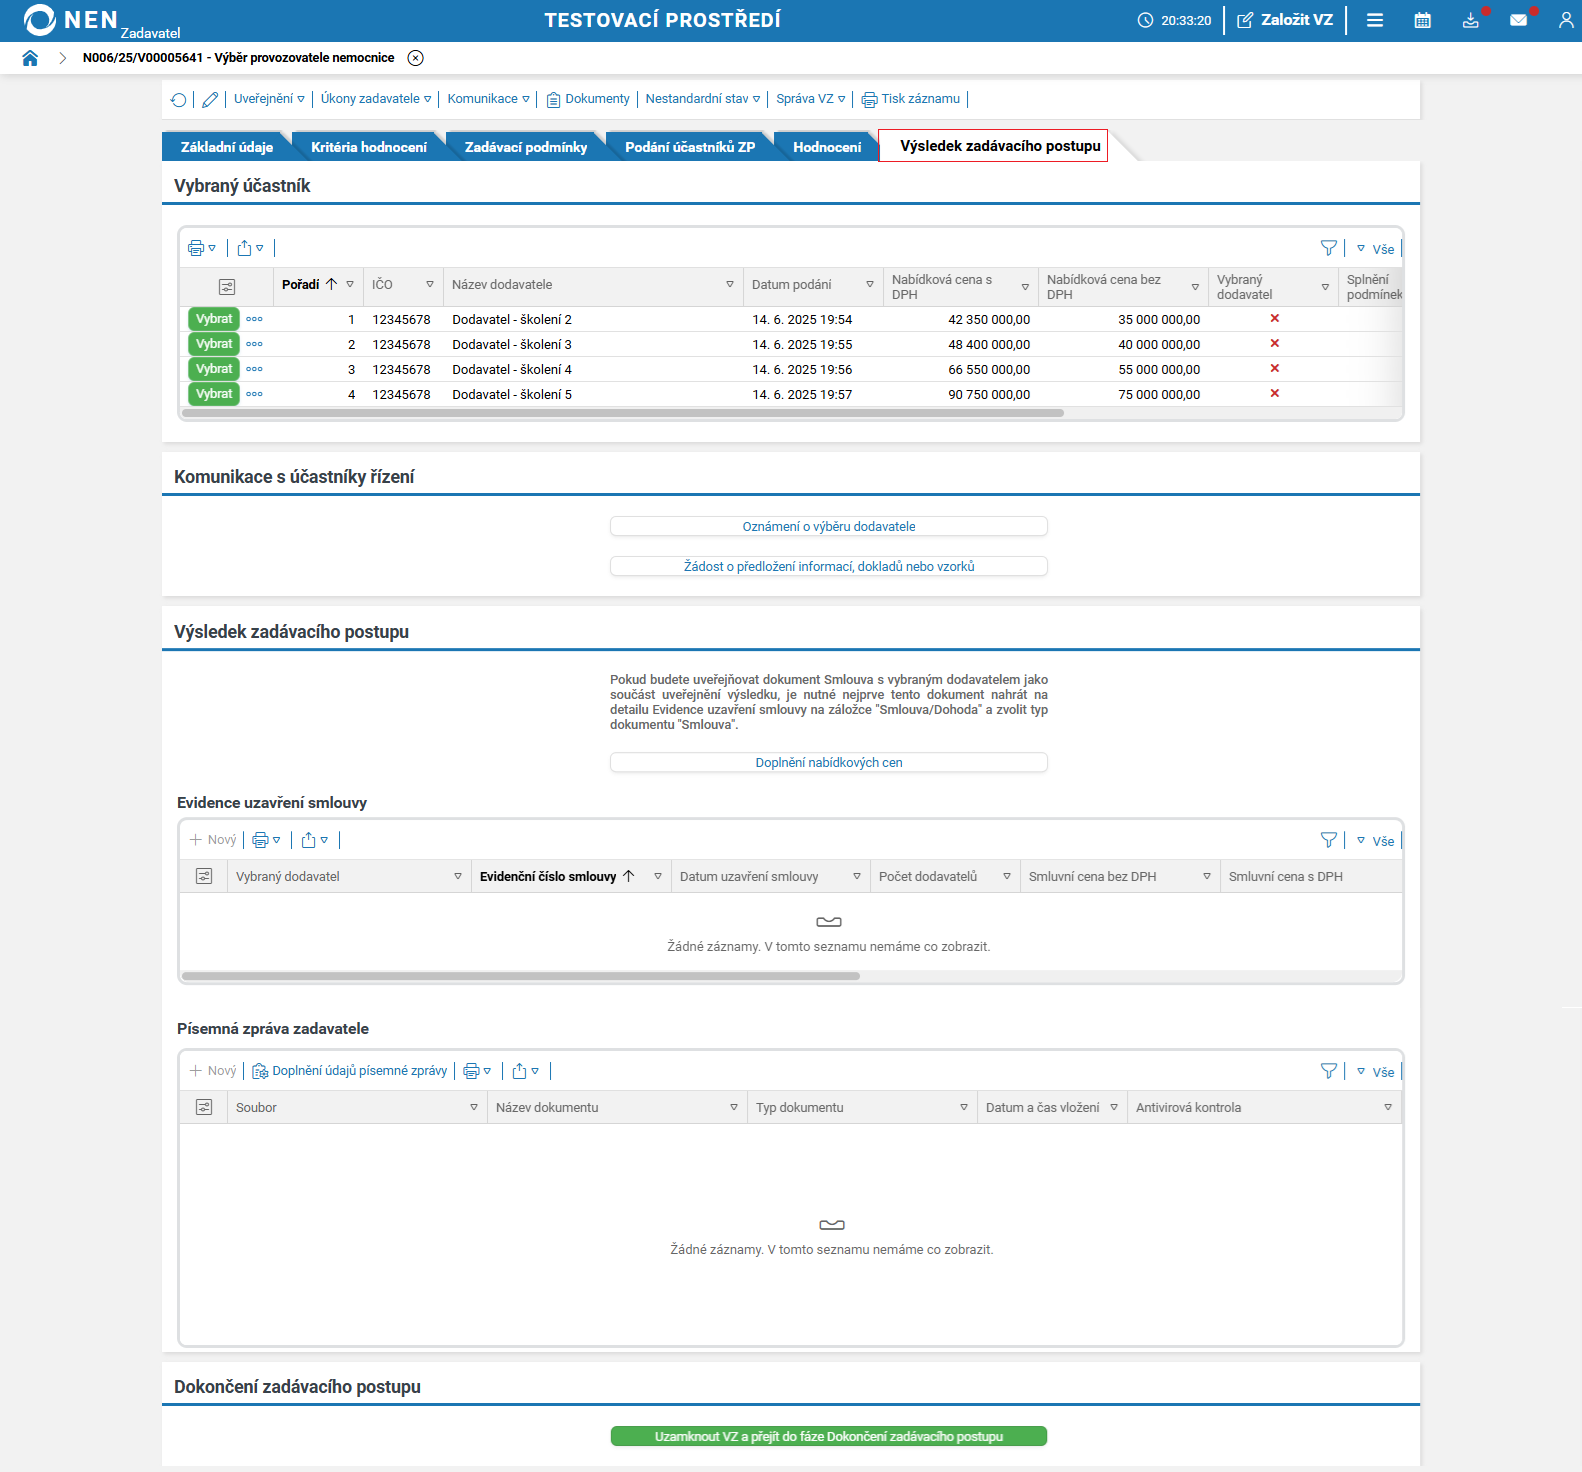Open the mail messages icon

[x=1518, y=20]
